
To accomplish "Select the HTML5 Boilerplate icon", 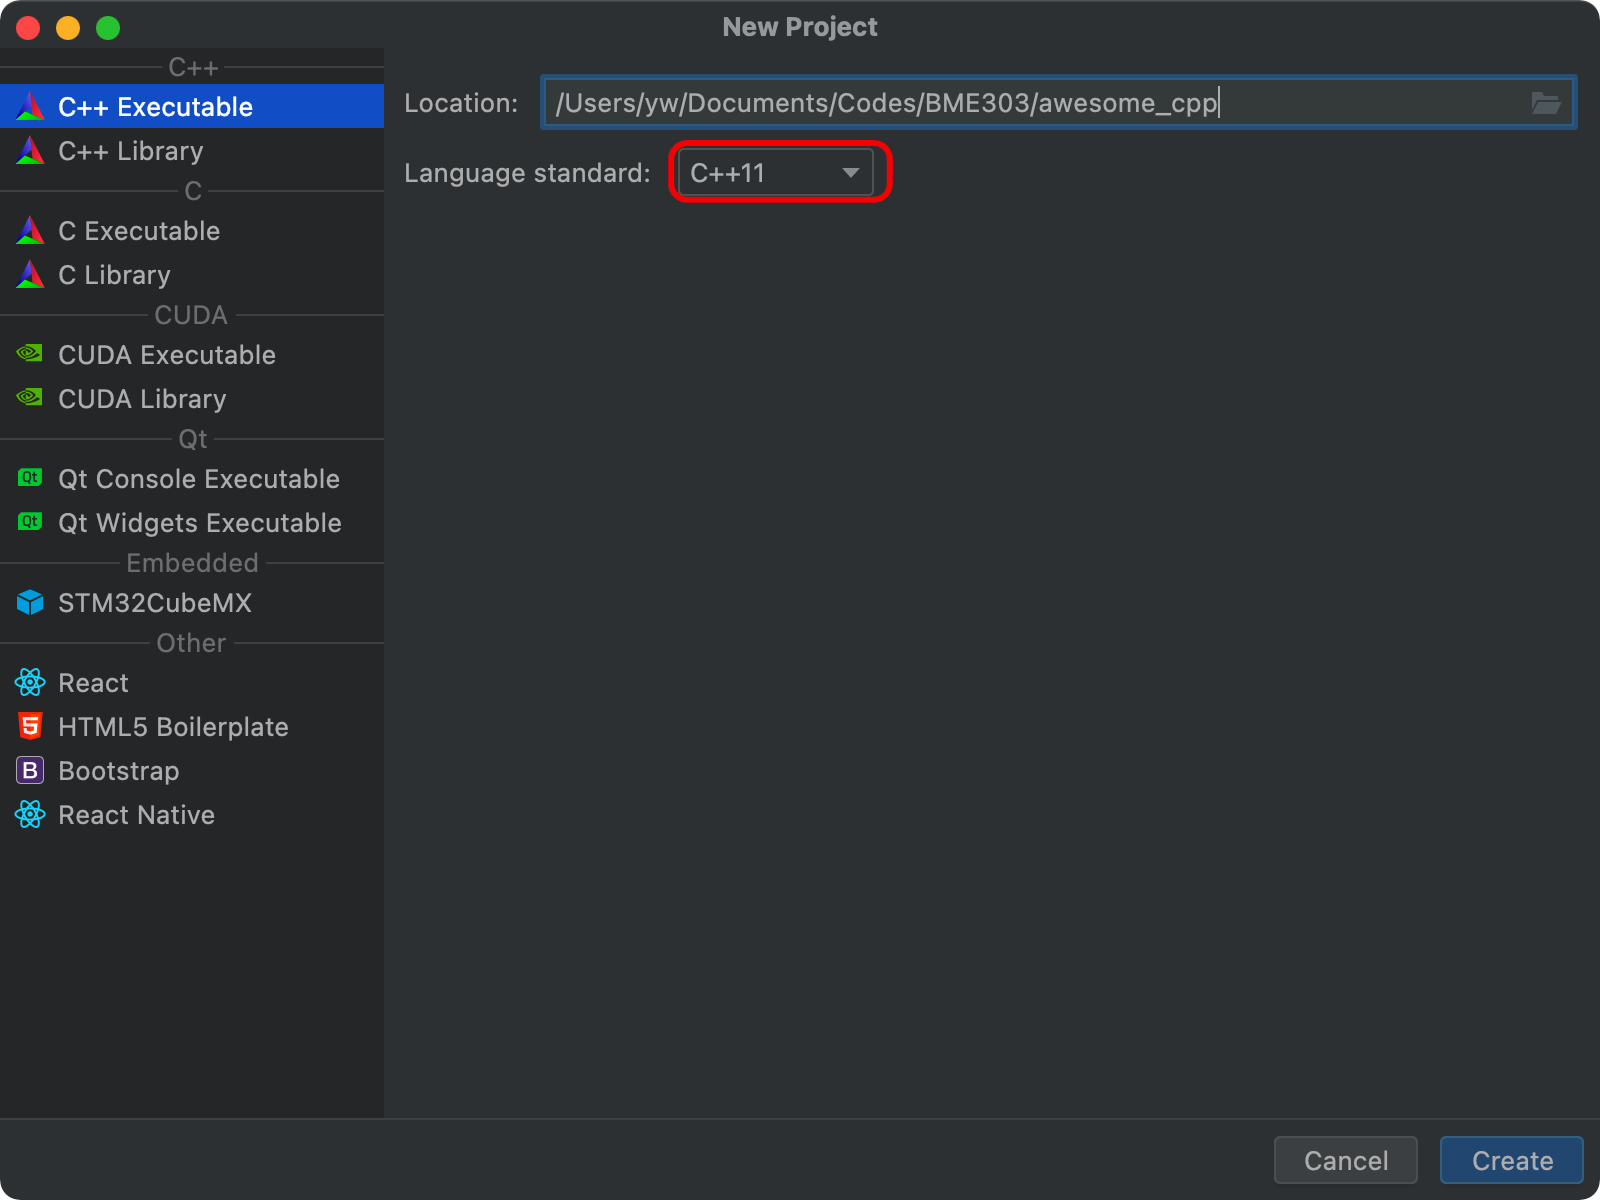I will click(29, 726).
